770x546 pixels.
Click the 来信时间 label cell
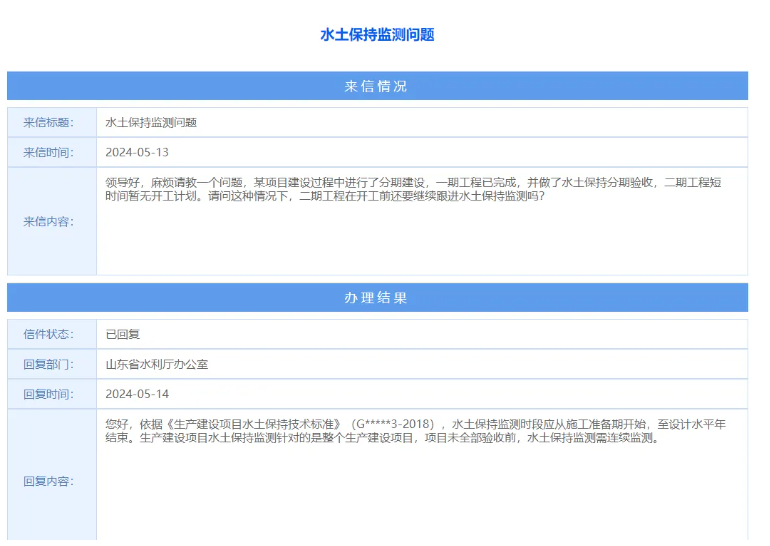click(52, 152)
